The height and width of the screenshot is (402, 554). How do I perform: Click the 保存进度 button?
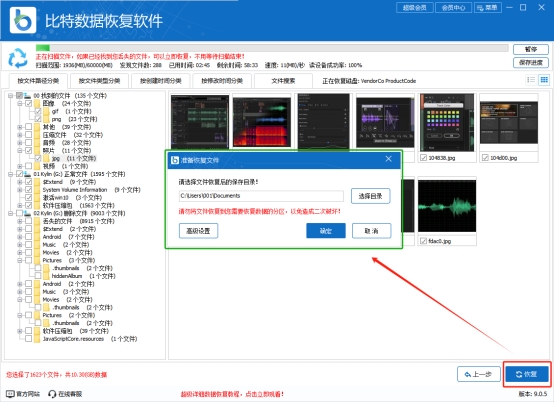(x=531, y=63)
